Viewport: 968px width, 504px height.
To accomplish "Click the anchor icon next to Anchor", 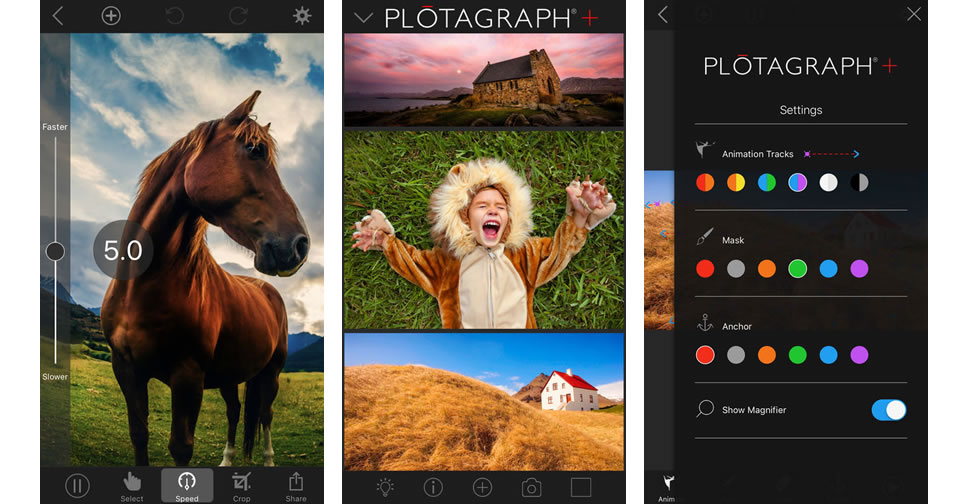I will coord(705,323).
